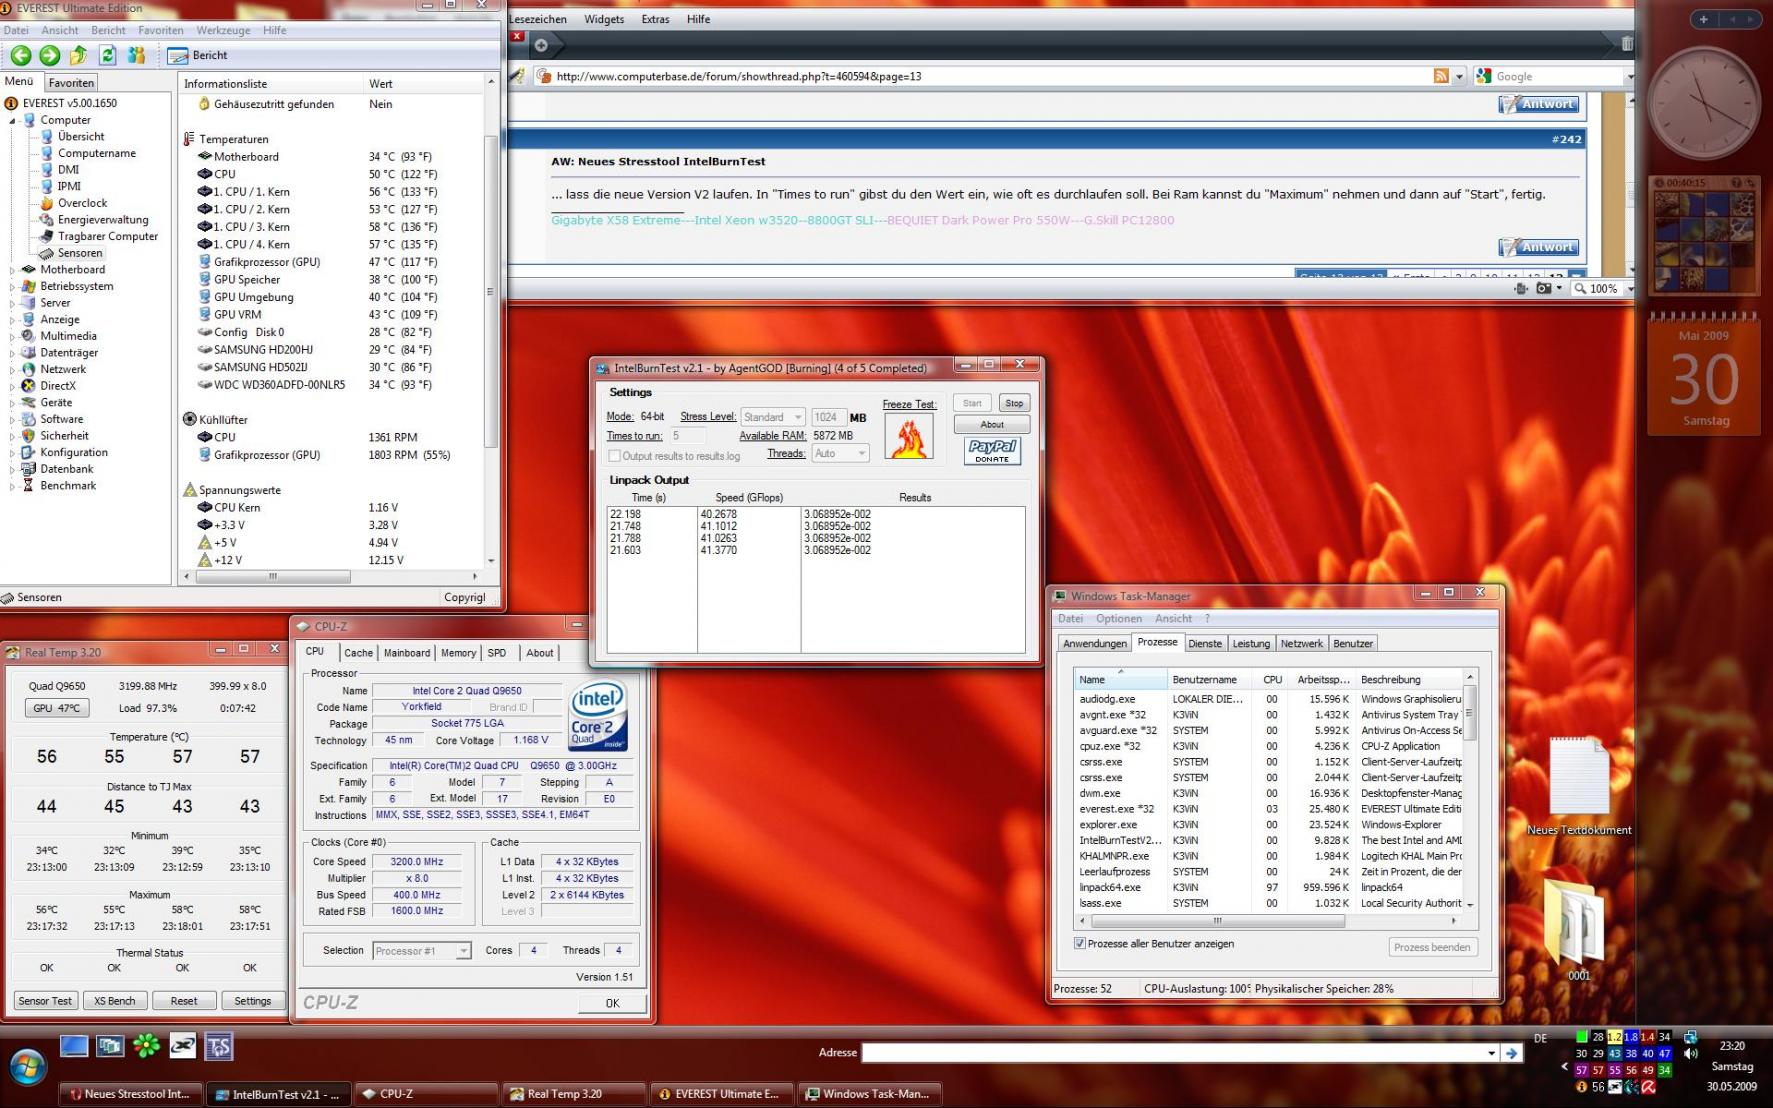Screen dimensions: 1773x1108
Task: Click the GPU 47°C button in Real Temp
Action: (56, 708)
